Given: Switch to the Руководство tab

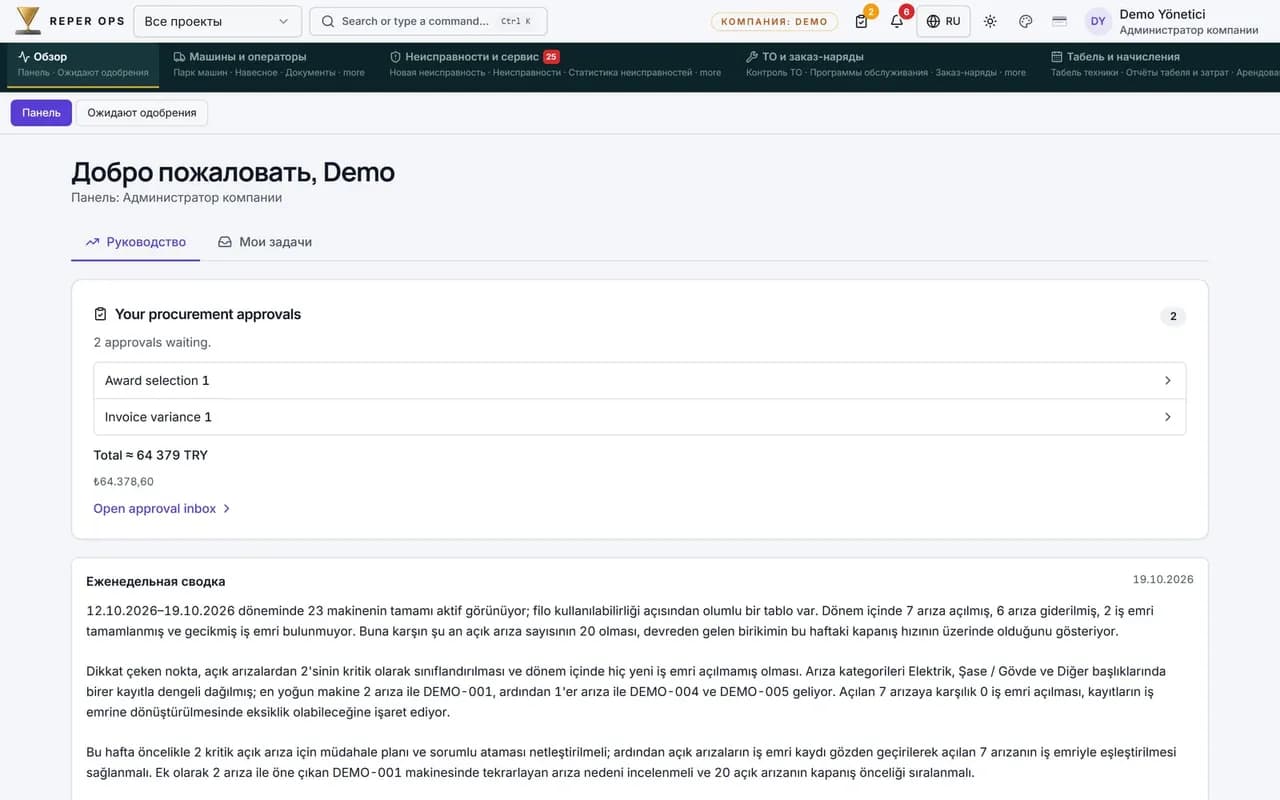Looking at the screenshot, I should (135, 242).
